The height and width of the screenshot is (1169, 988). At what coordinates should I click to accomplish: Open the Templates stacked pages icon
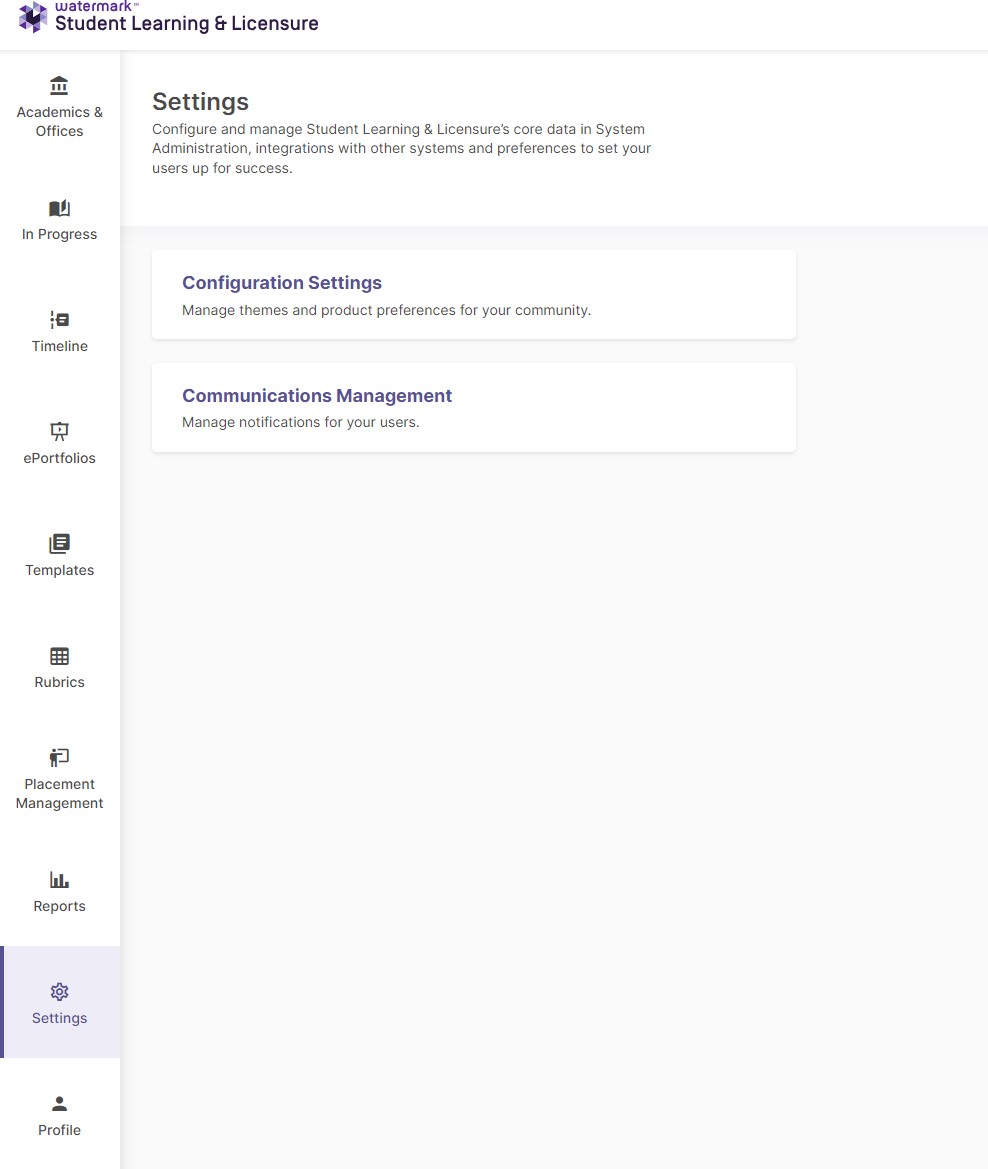tap(59, 543)
